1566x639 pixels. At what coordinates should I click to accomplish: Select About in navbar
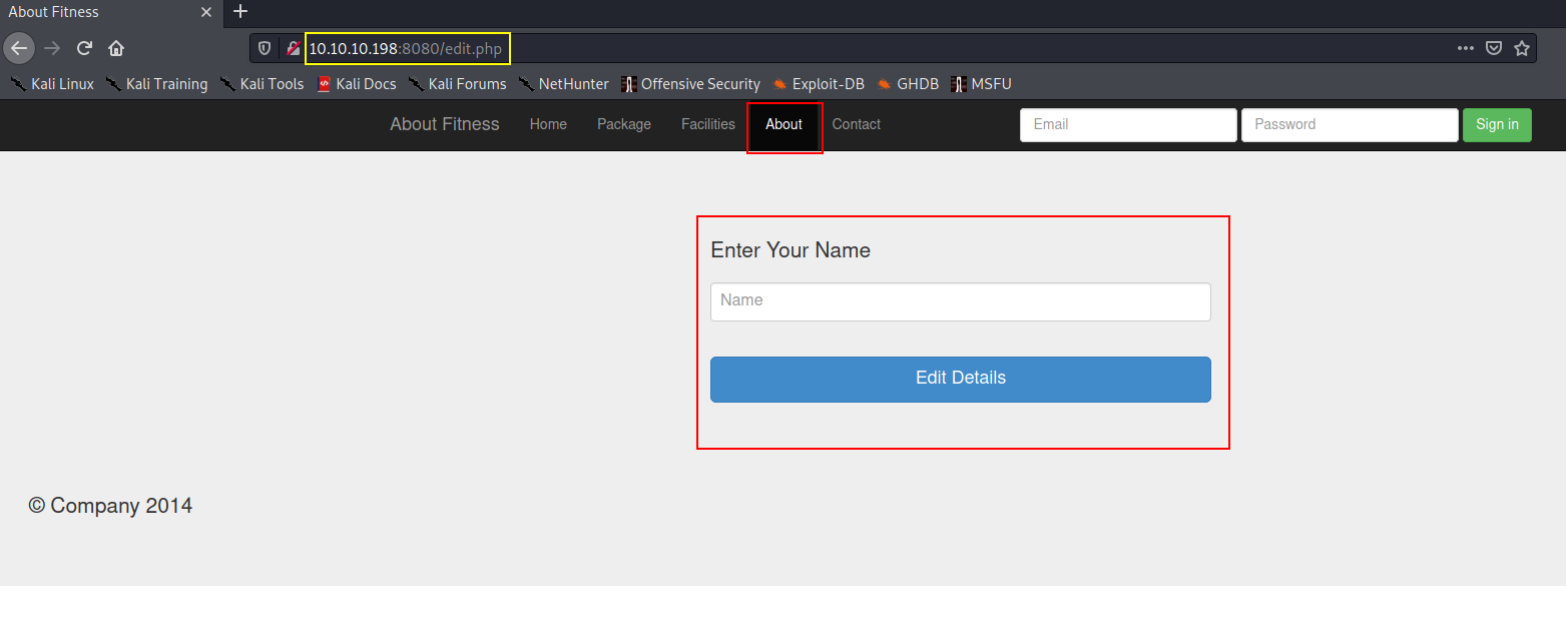[784, 124]
